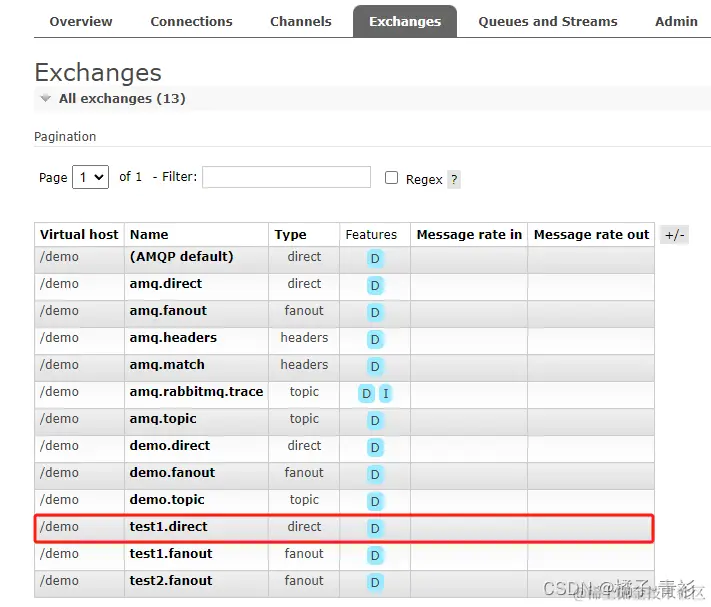This screenshot has height=607, width=711.
Task: Select the 'topic' type of amq.rabbitmq.trace
Action: 304,392
